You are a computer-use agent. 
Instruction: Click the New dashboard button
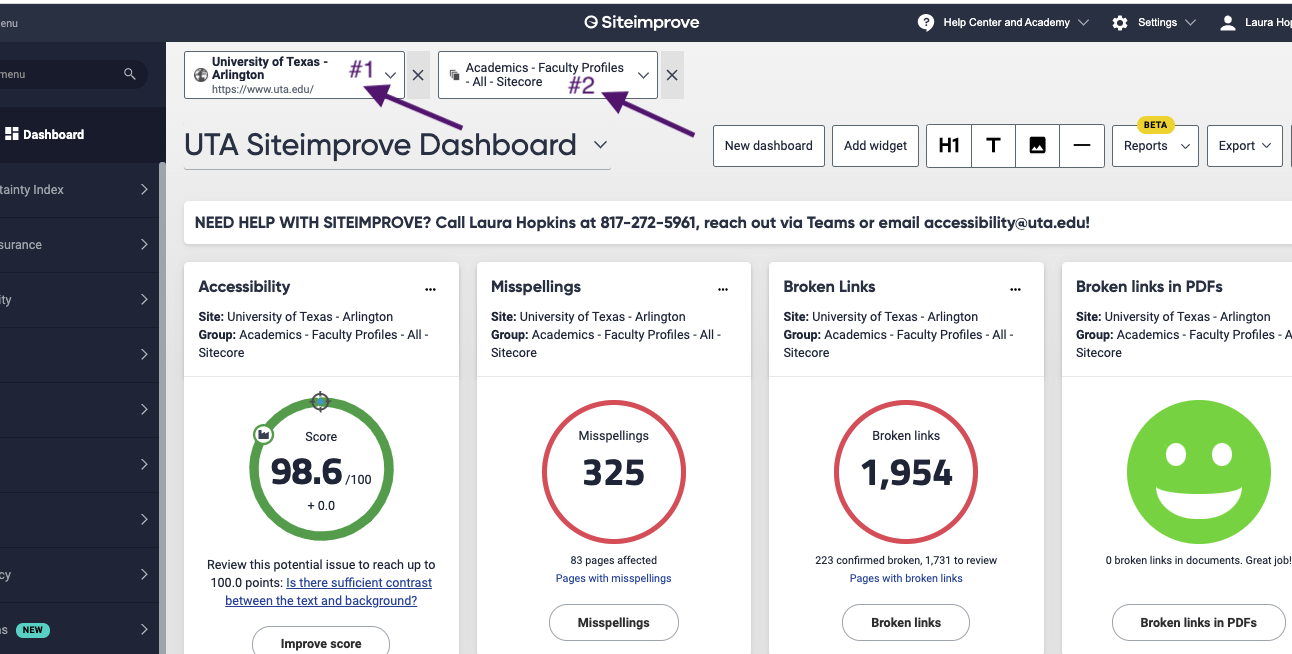768,145
